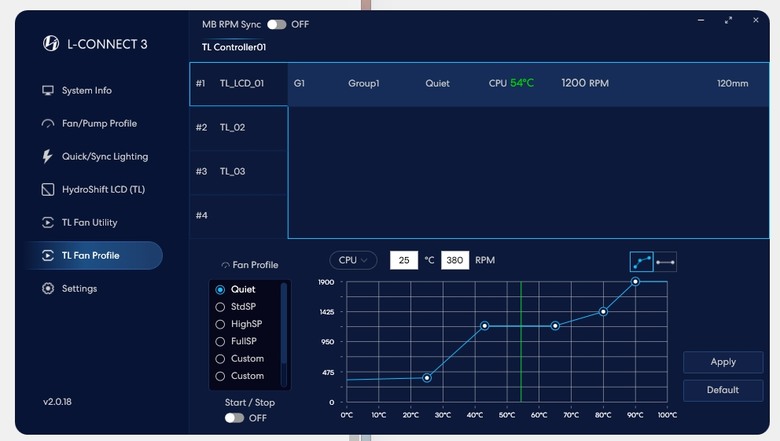
Task: Apply the fan curve changes
Action: point(723,362)
